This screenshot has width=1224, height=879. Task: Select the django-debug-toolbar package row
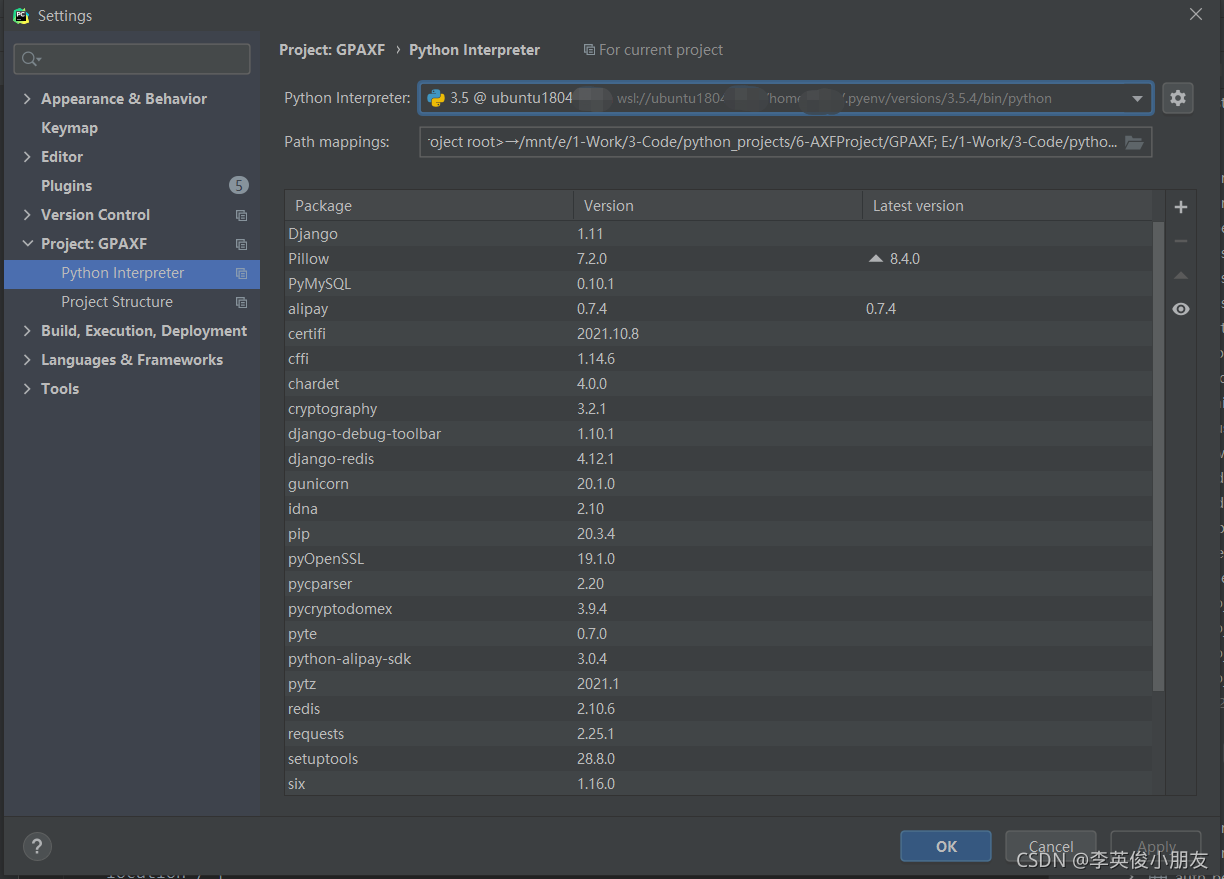coord(718,434)
